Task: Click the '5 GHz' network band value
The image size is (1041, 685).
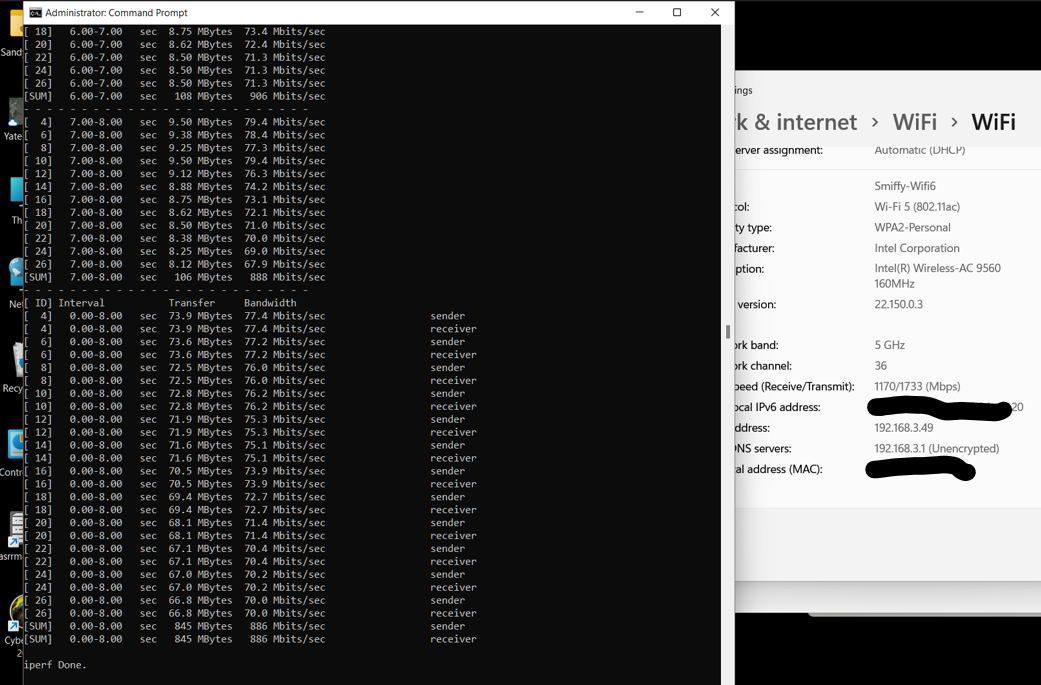Action: [890, 345]
